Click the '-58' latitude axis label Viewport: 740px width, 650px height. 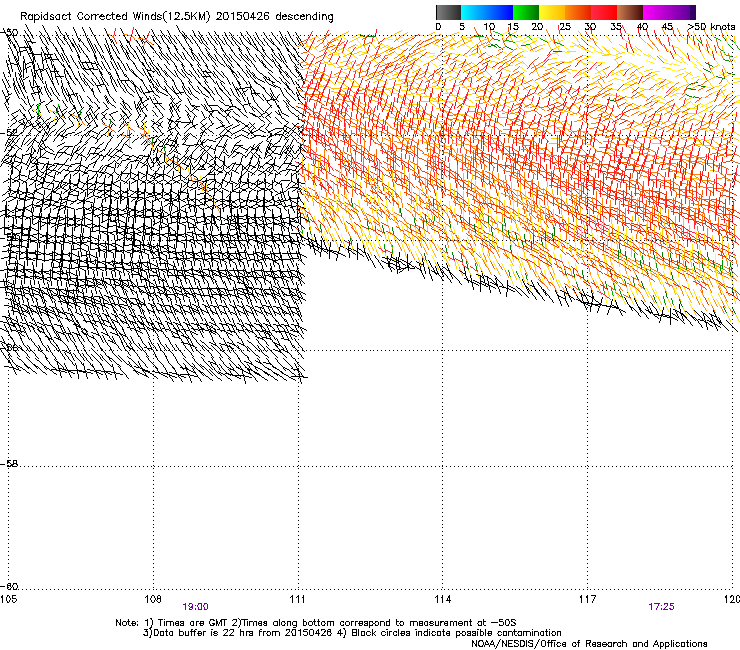[9, 464]
